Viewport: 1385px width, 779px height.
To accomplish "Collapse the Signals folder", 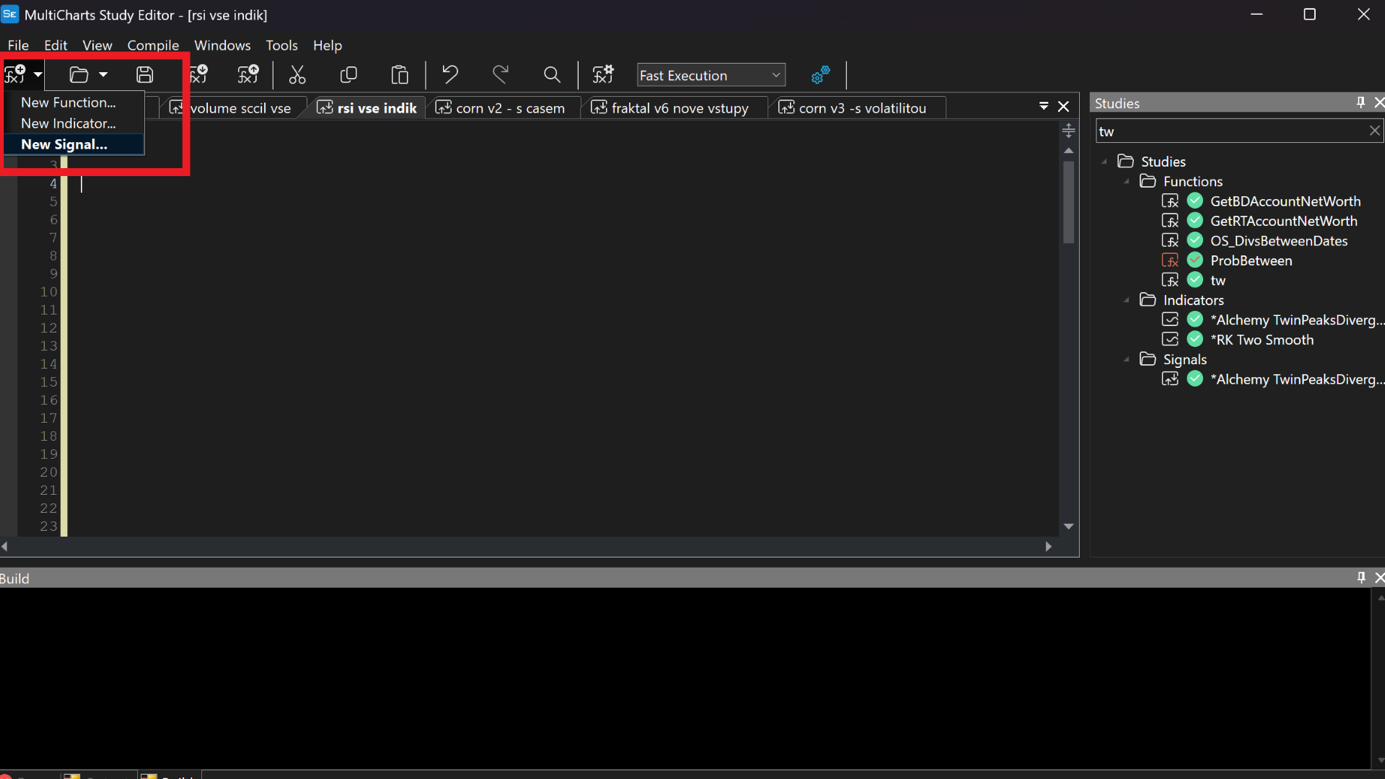I will [x=1127, y=359].
